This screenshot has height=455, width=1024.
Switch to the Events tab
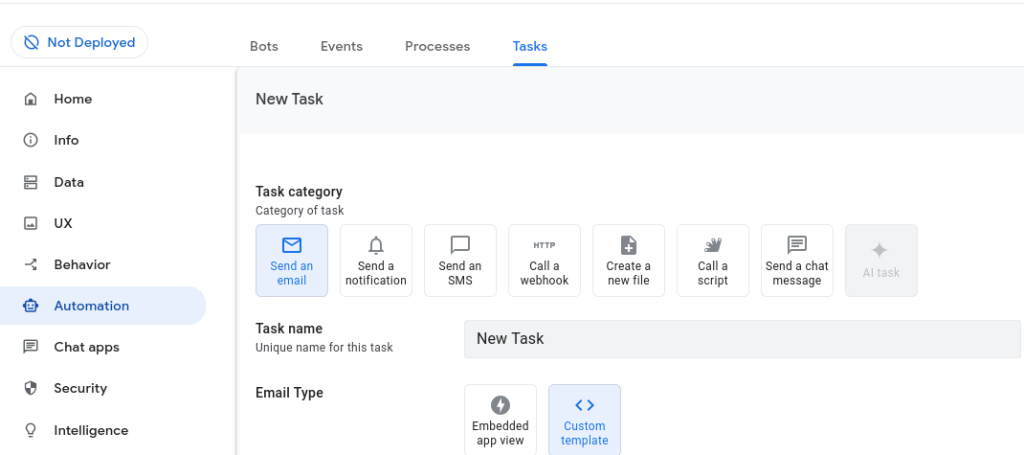click(342, 46)
